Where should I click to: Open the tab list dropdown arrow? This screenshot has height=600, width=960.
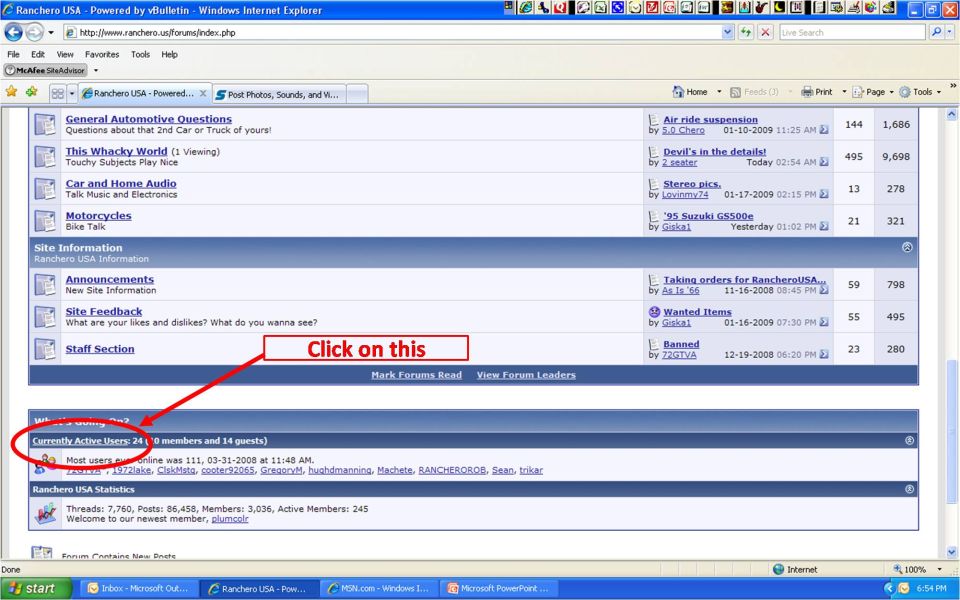pyautogui.click(x=72, y=93)
